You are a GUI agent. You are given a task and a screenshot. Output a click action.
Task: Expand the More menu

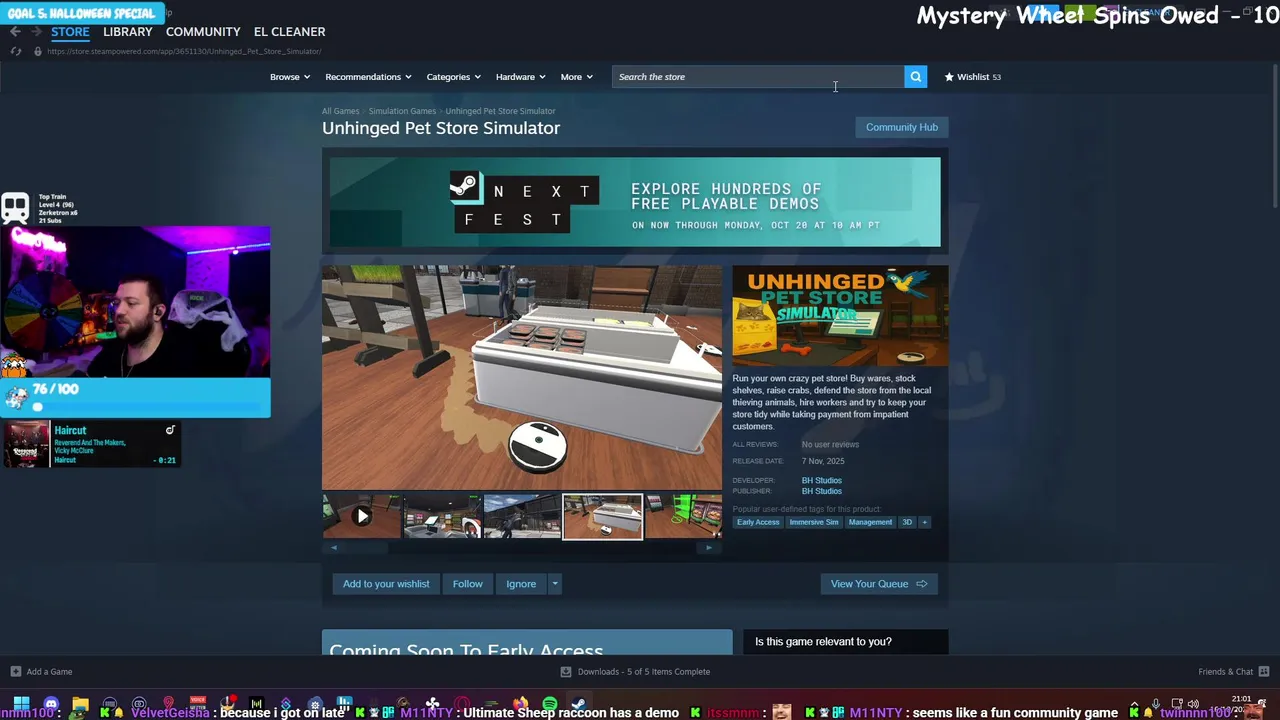click(x=577, y=77)
